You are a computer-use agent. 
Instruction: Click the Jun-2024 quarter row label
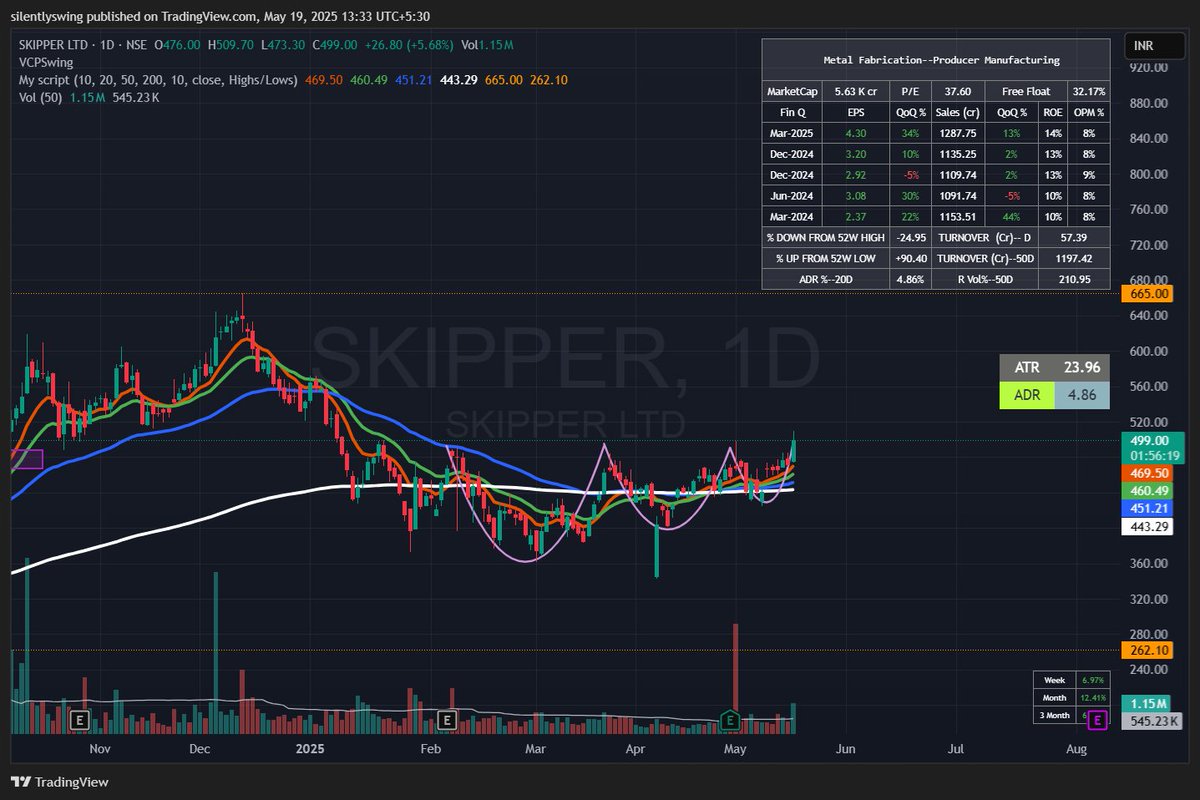(793, 196)
